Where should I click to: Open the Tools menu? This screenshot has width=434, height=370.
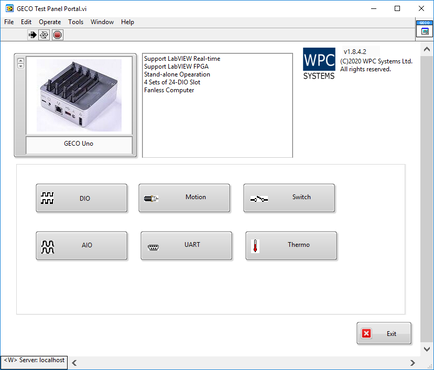[x=76, y=22]
